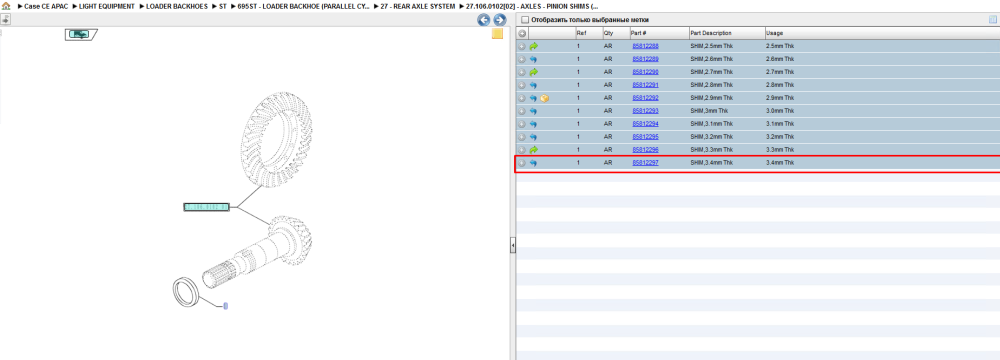Open part number link 85812295
Image resolution: width=1000 pixels, height=360 pixels.
(645, 137)
